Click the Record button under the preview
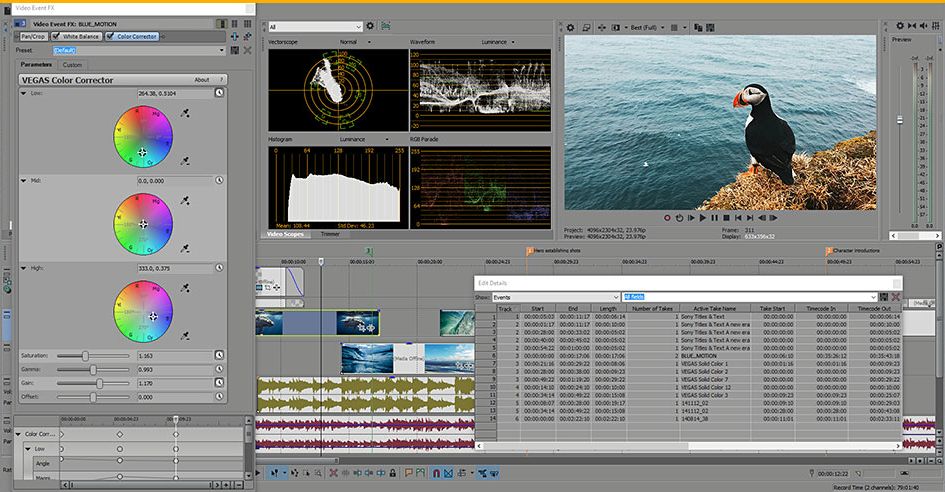 click(x=666, y=217)
